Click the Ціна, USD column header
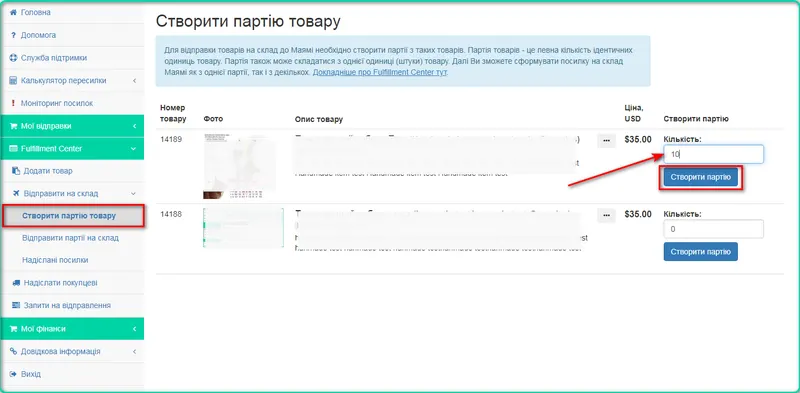The image size is (800, 393). point(634,113)
